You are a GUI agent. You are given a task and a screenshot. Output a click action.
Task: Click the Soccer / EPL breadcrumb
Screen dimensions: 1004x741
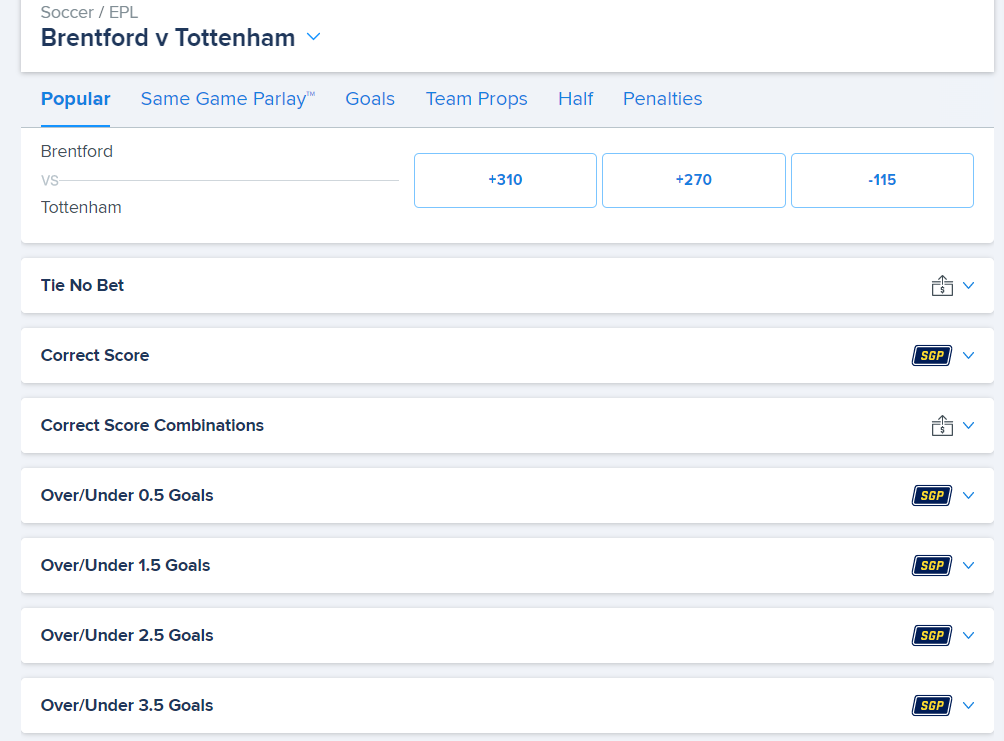[x=89, y=12]
